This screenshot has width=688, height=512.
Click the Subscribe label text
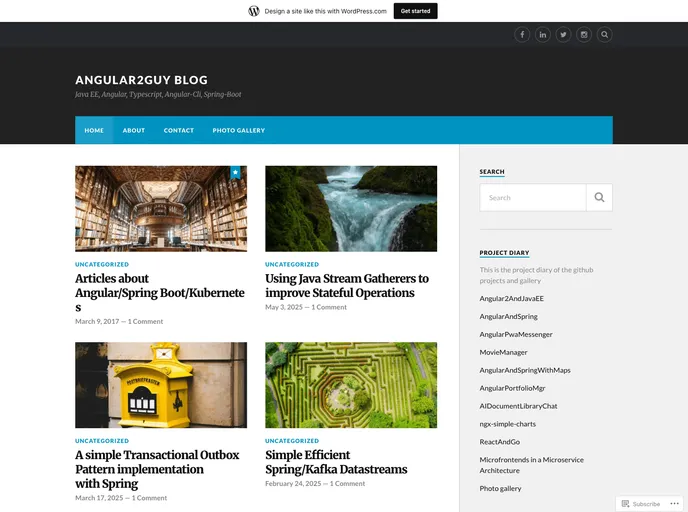[646, 504]
